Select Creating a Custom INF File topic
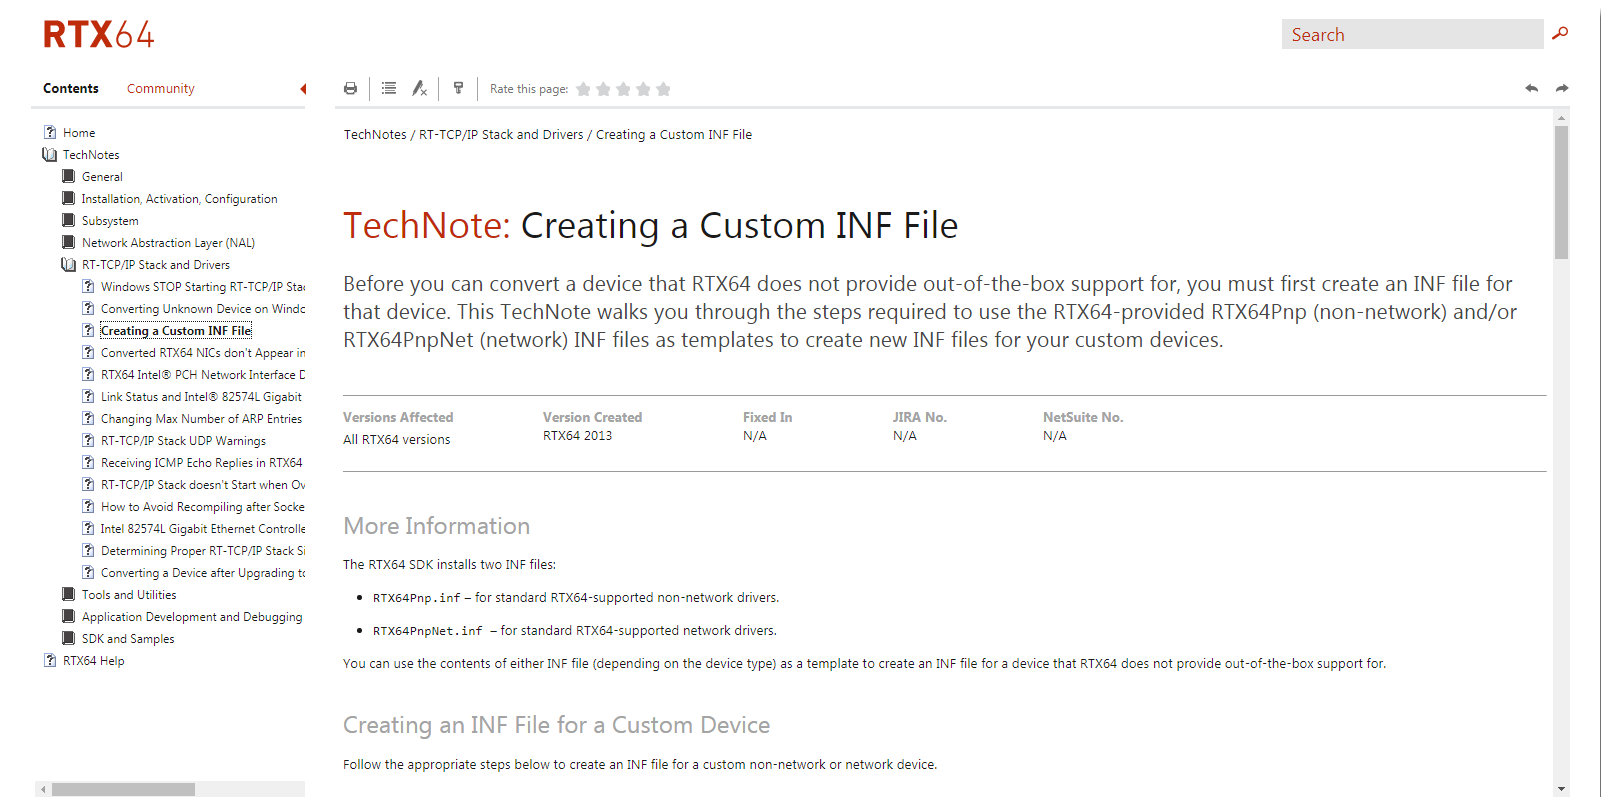1601x797 pixels. tap(176, 330)
